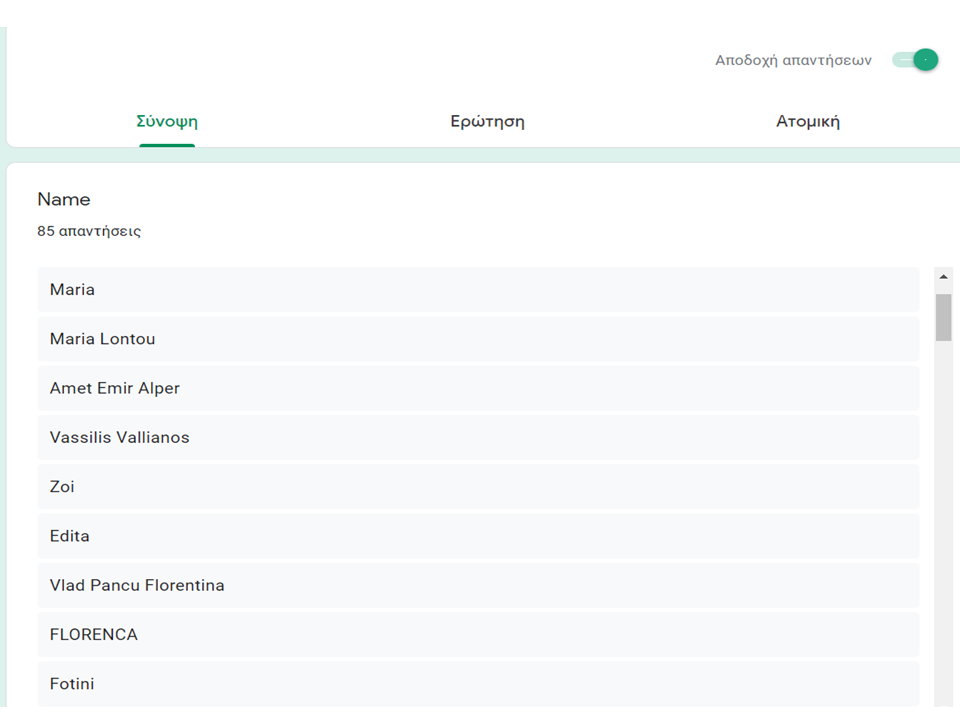Click the 'Fotini' response row
This screenshot has width=960, height=720.
[x=478, y=684]
